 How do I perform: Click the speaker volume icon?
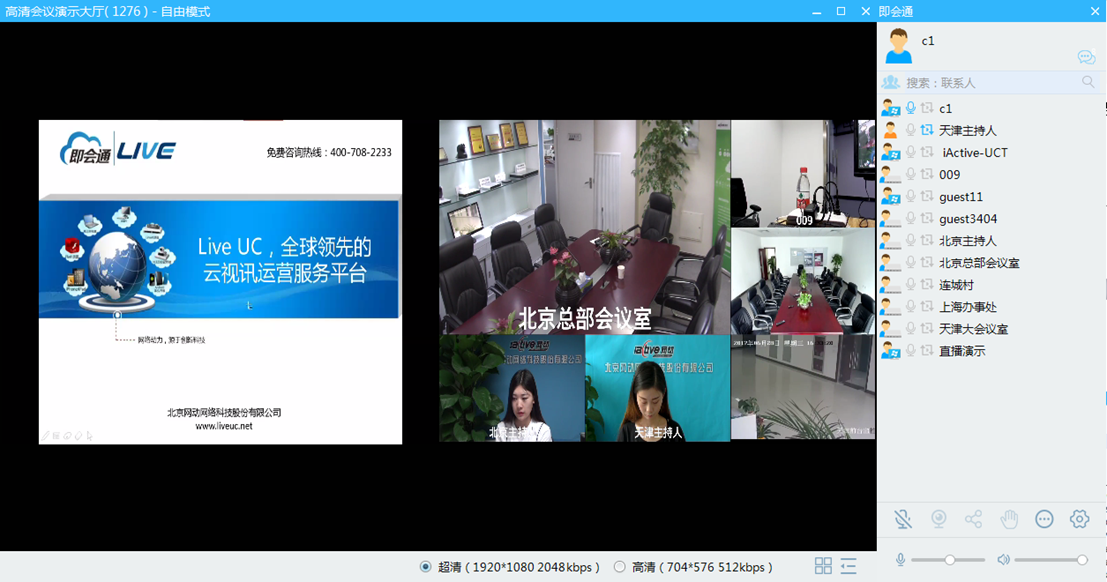(x=1003, y=559)
